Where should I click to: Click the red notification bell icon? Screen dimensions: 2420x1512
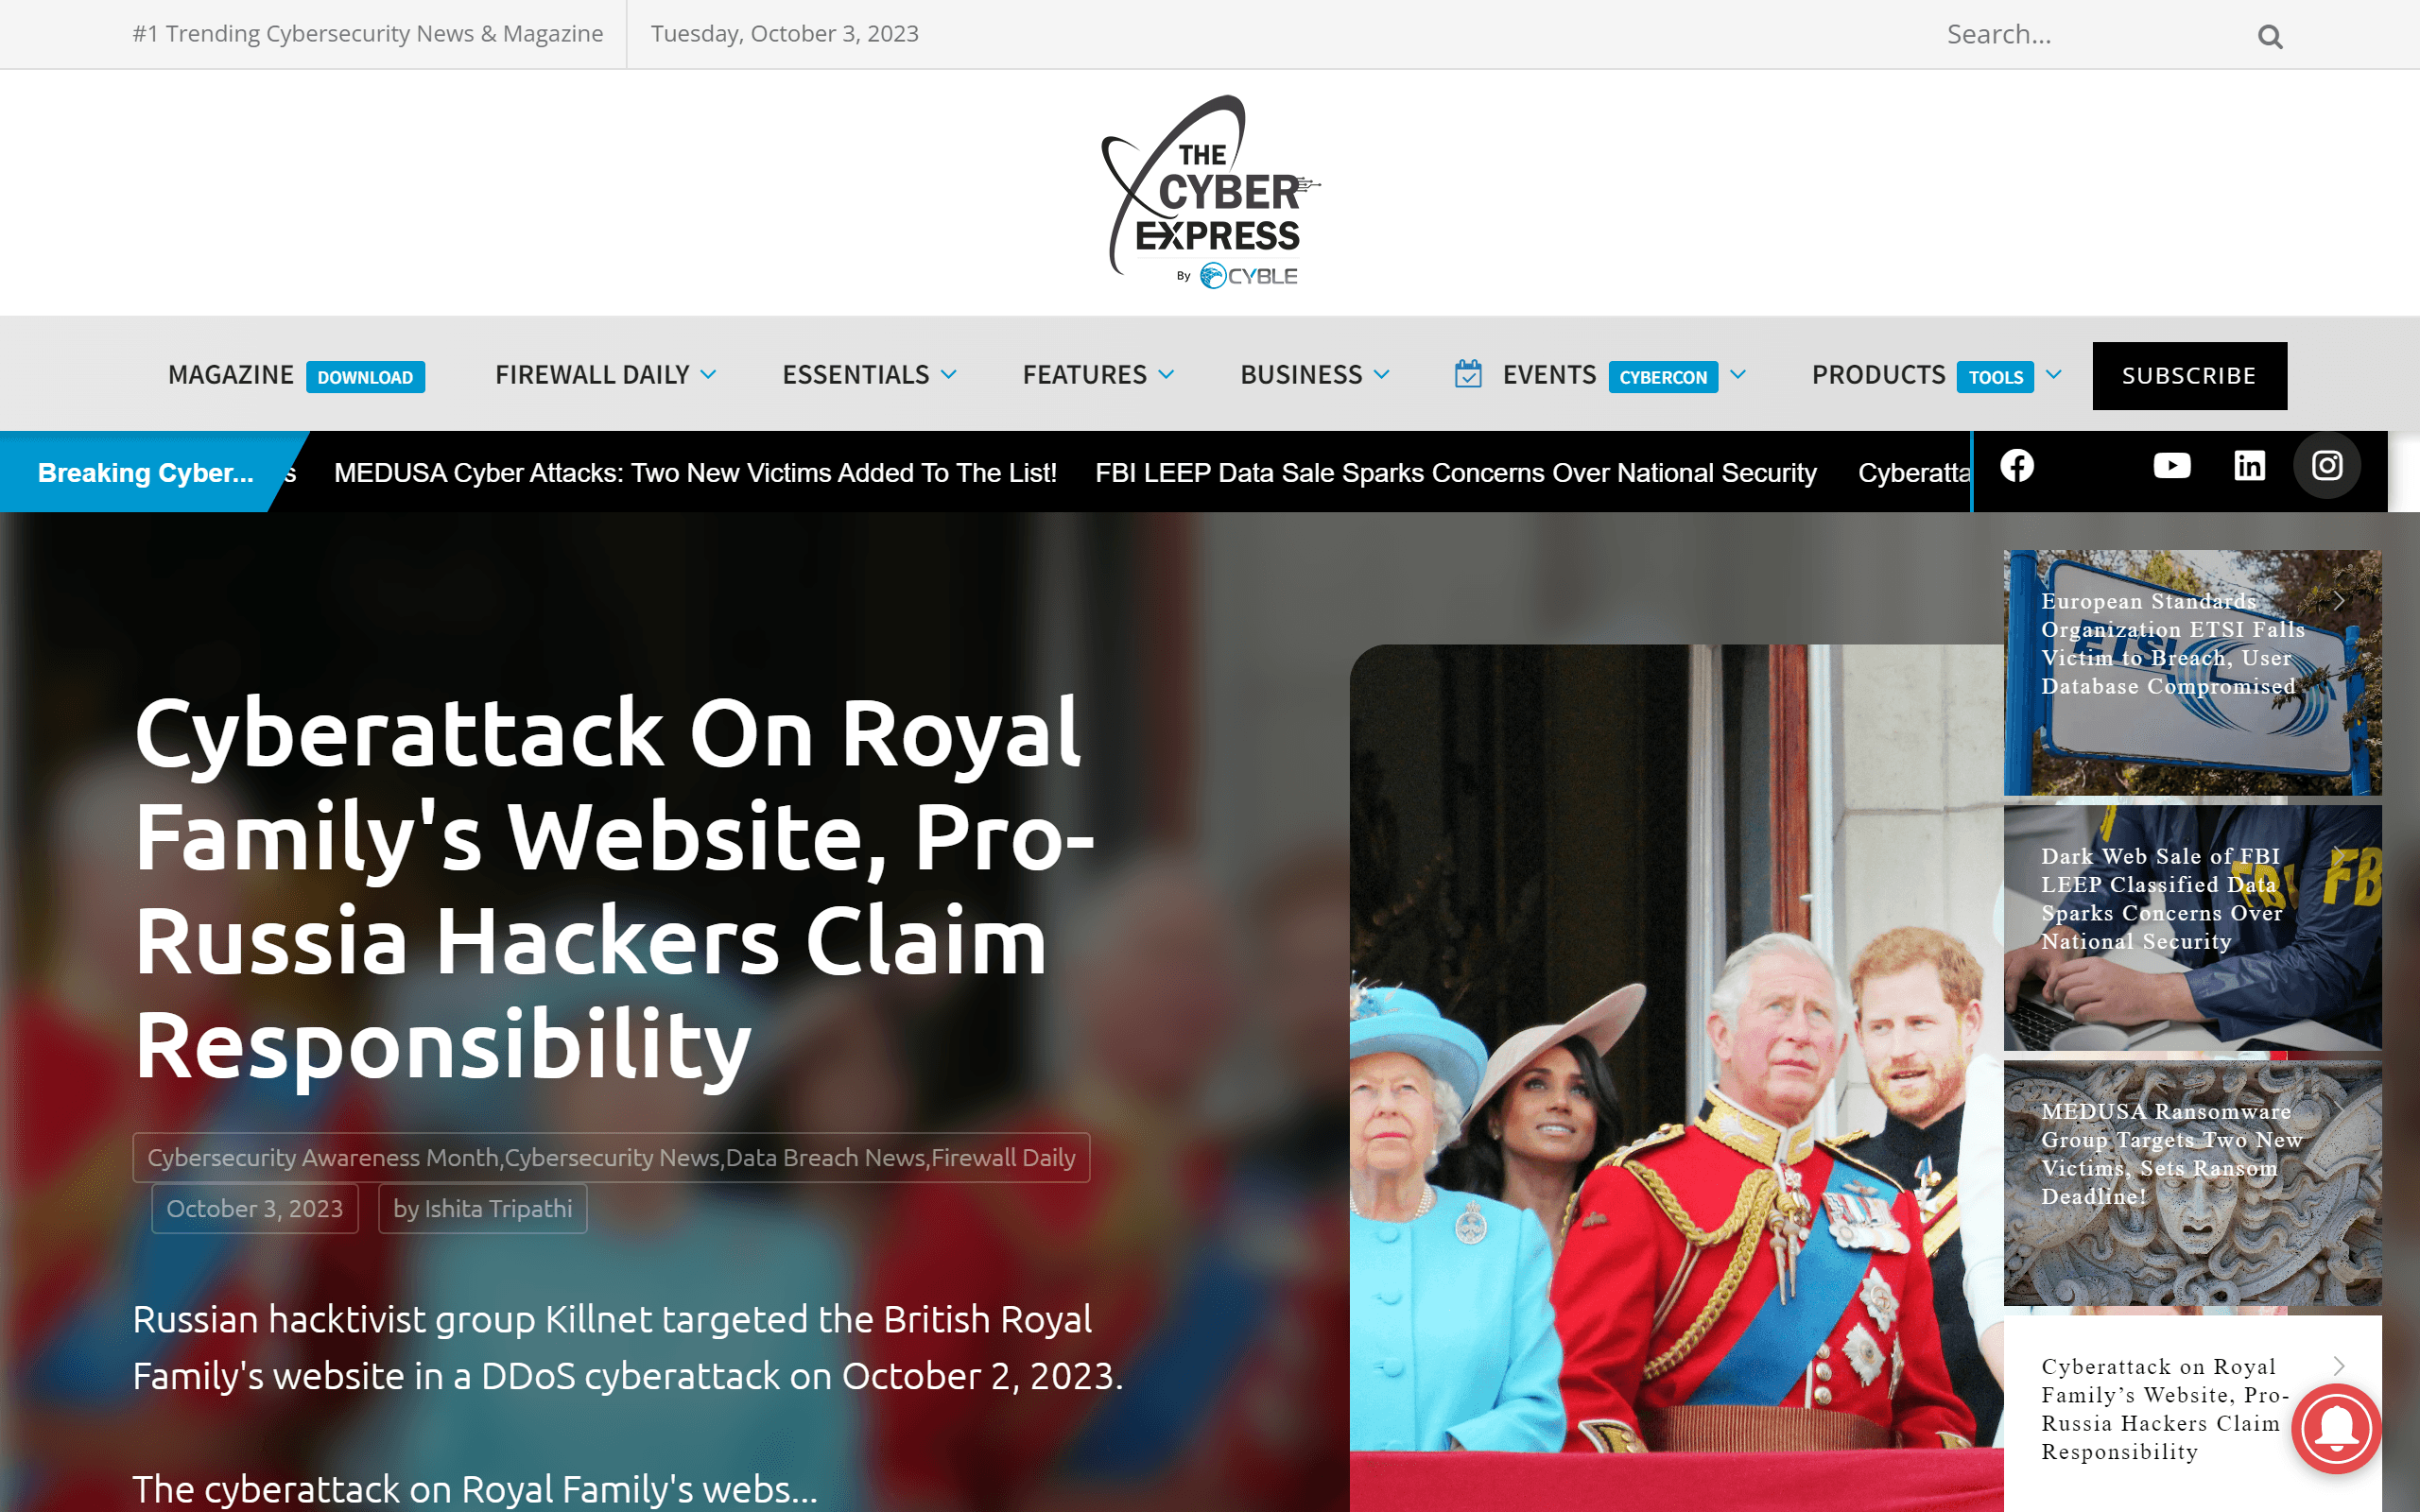pos(2336,1429)
